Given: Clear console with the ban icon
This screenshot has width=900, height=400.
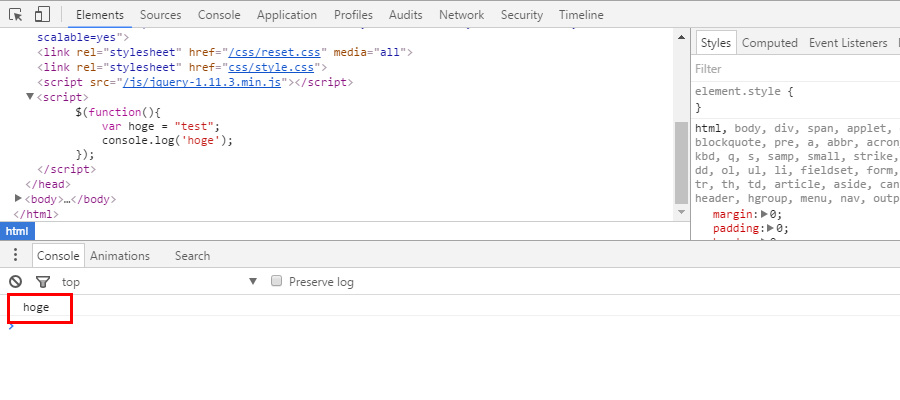Looking at the screenshot, I should (x=16, y=282).
